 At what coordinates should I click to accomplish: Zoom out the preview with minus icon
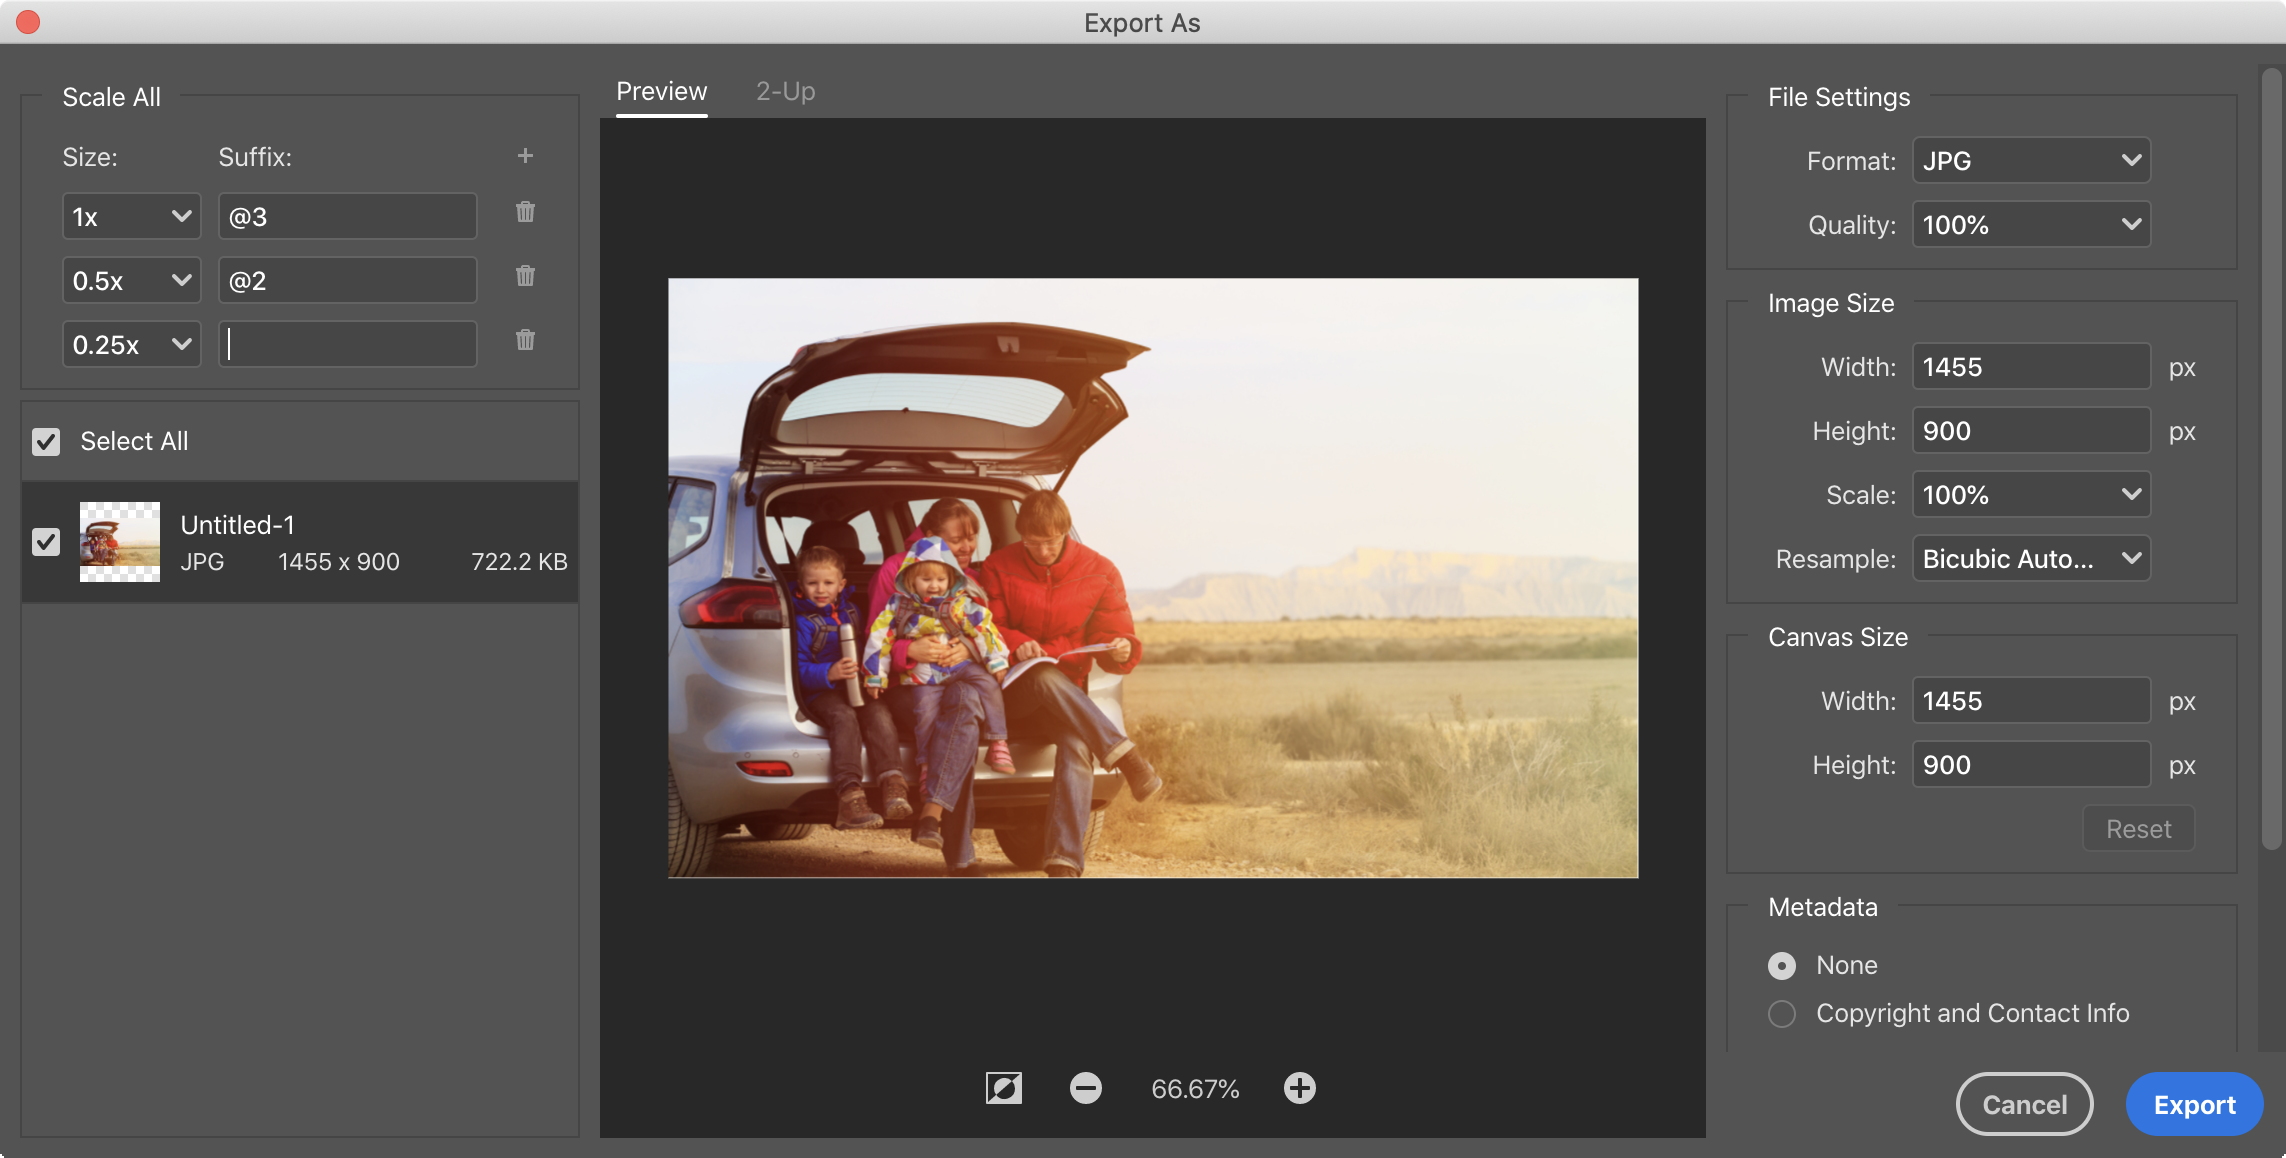[x=1085, y=1088]
